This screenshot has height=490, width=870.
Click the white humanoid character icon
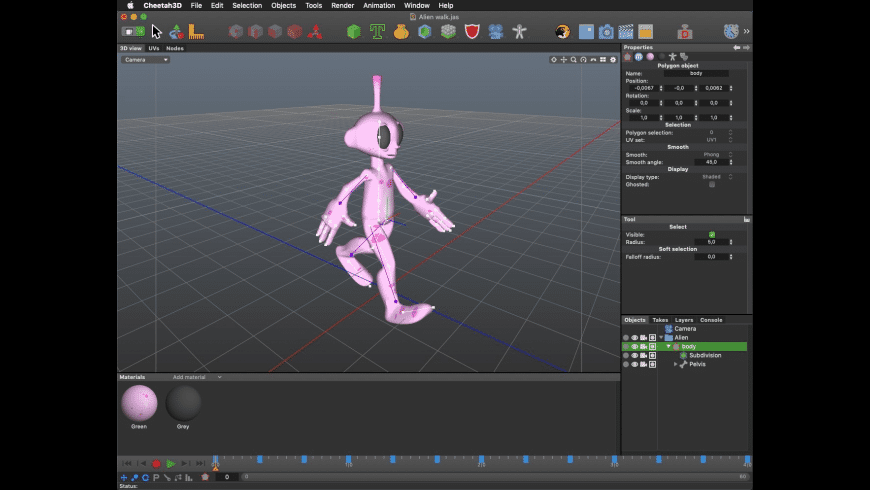pyautogui.click(x=519, y=31)
